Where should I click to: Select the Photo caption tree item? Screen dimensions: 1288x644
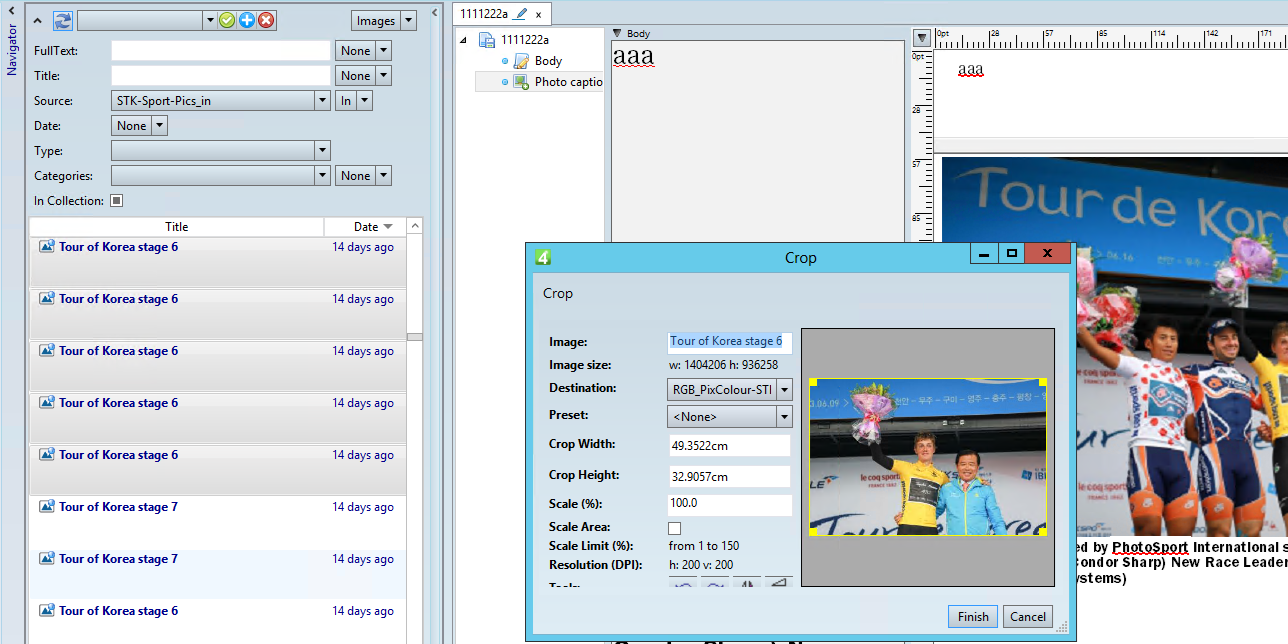(x=568, y=82)
